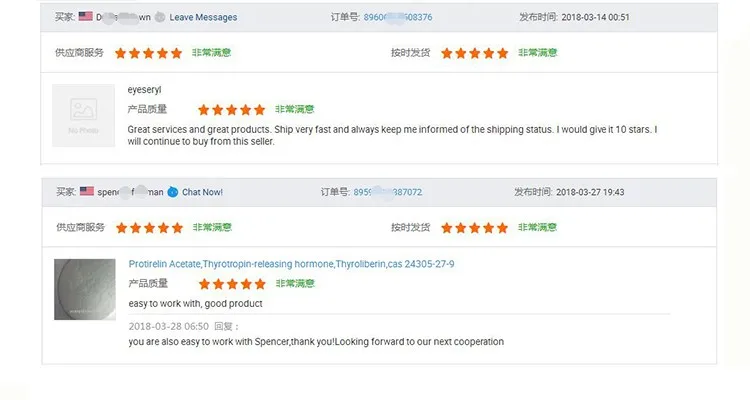View the Protirelin Acetate product photo
Image resolution: width=750 pixels, height=400 pixels.
click(84, 289)
